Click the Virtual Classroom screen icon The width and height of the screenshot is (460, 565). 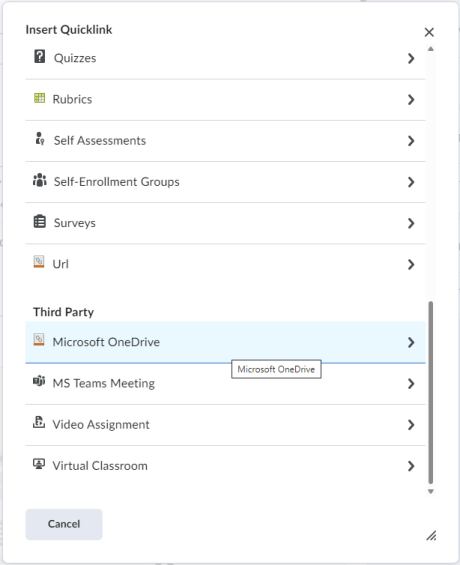pos(39,463)
